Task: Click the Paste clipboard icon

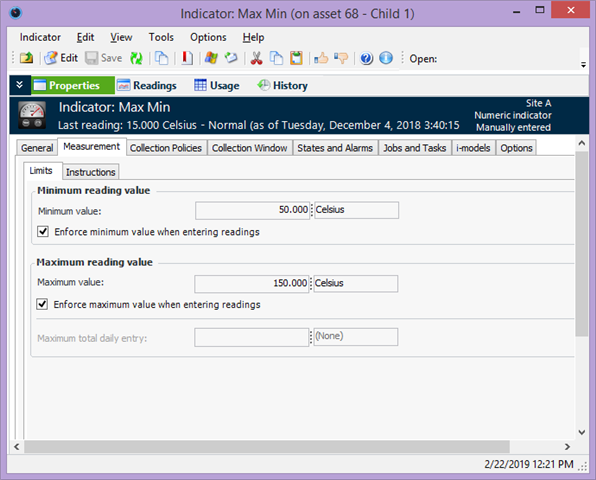Action: pyautogui.click(x=296, y=58)
